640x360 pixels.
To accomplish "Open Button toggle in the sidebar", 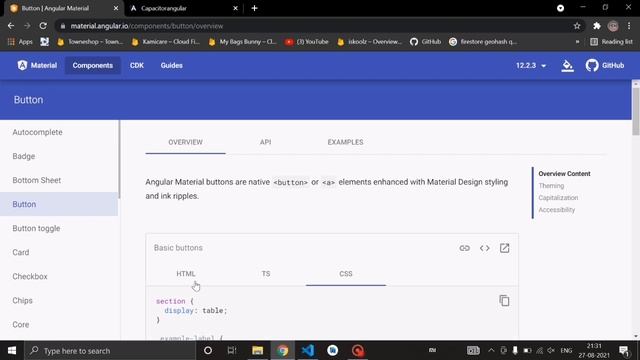I will [x=59, y=229].
